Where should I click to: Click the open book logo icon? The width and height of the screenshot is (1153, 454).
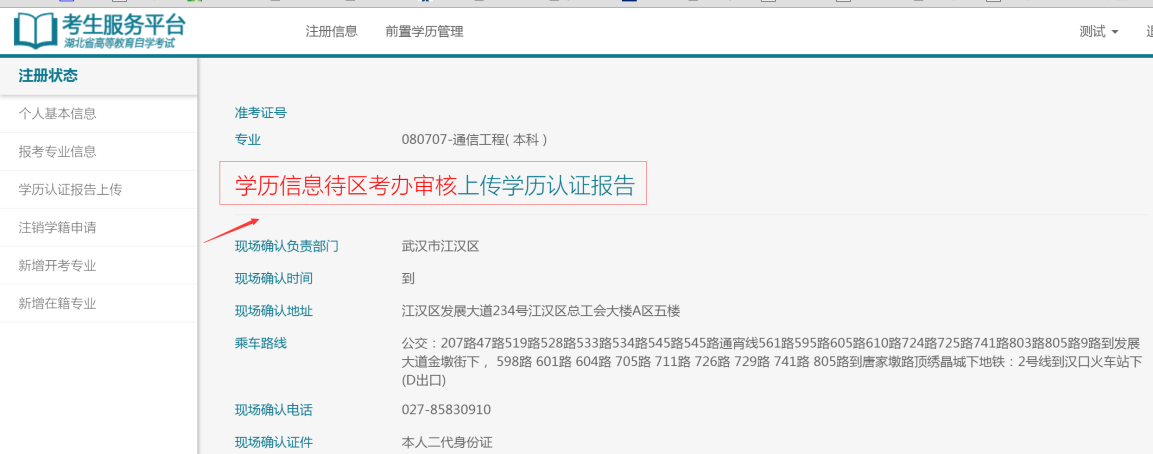click(35, 31)
